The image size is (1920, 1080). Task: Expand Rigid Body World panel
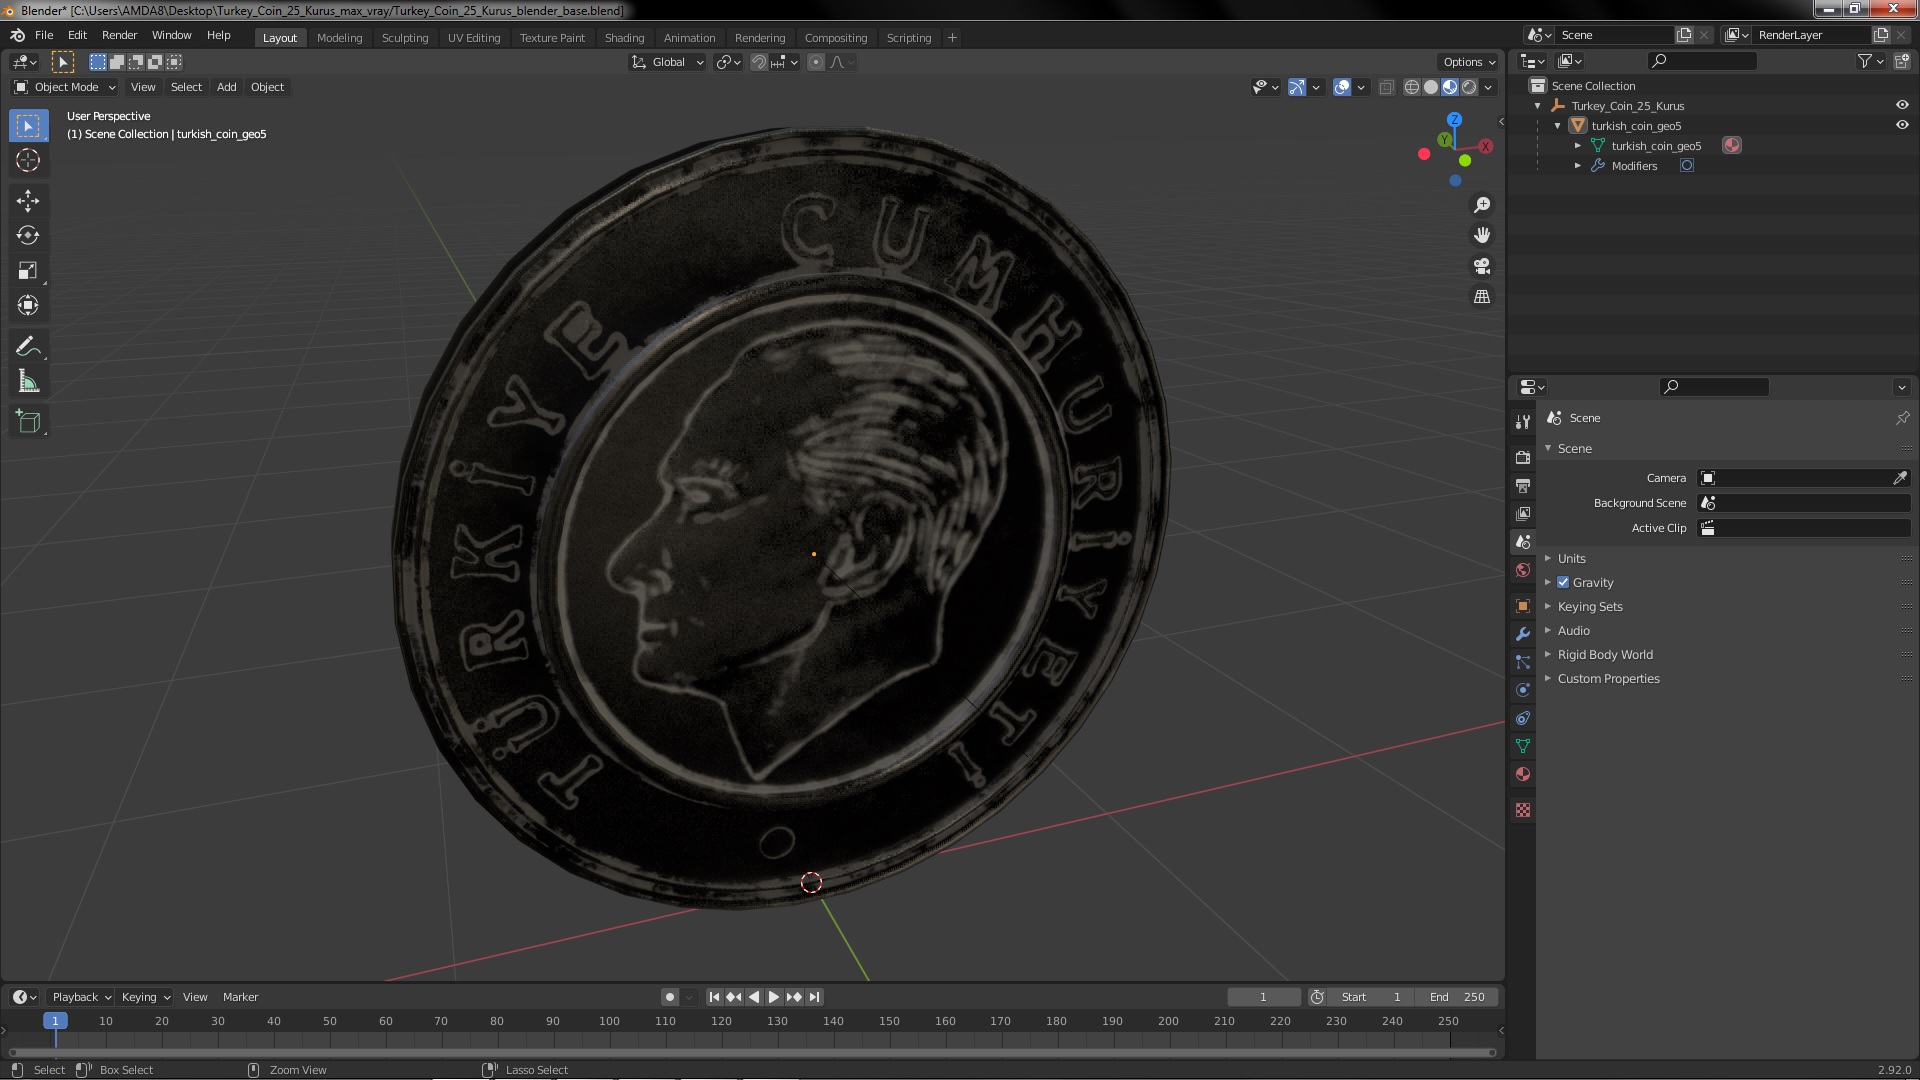coord(1605,654)
